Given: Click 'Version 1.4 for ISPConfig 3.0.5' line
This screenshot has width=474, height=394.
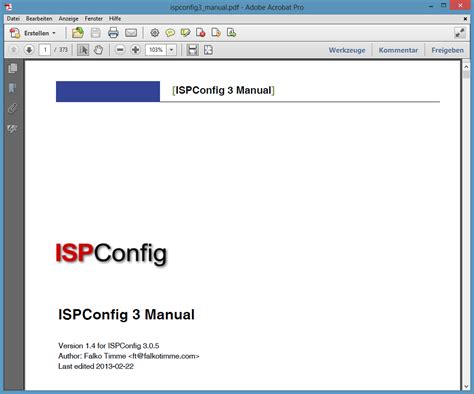Looking at the screenshot, I should [x=109, y=346].
